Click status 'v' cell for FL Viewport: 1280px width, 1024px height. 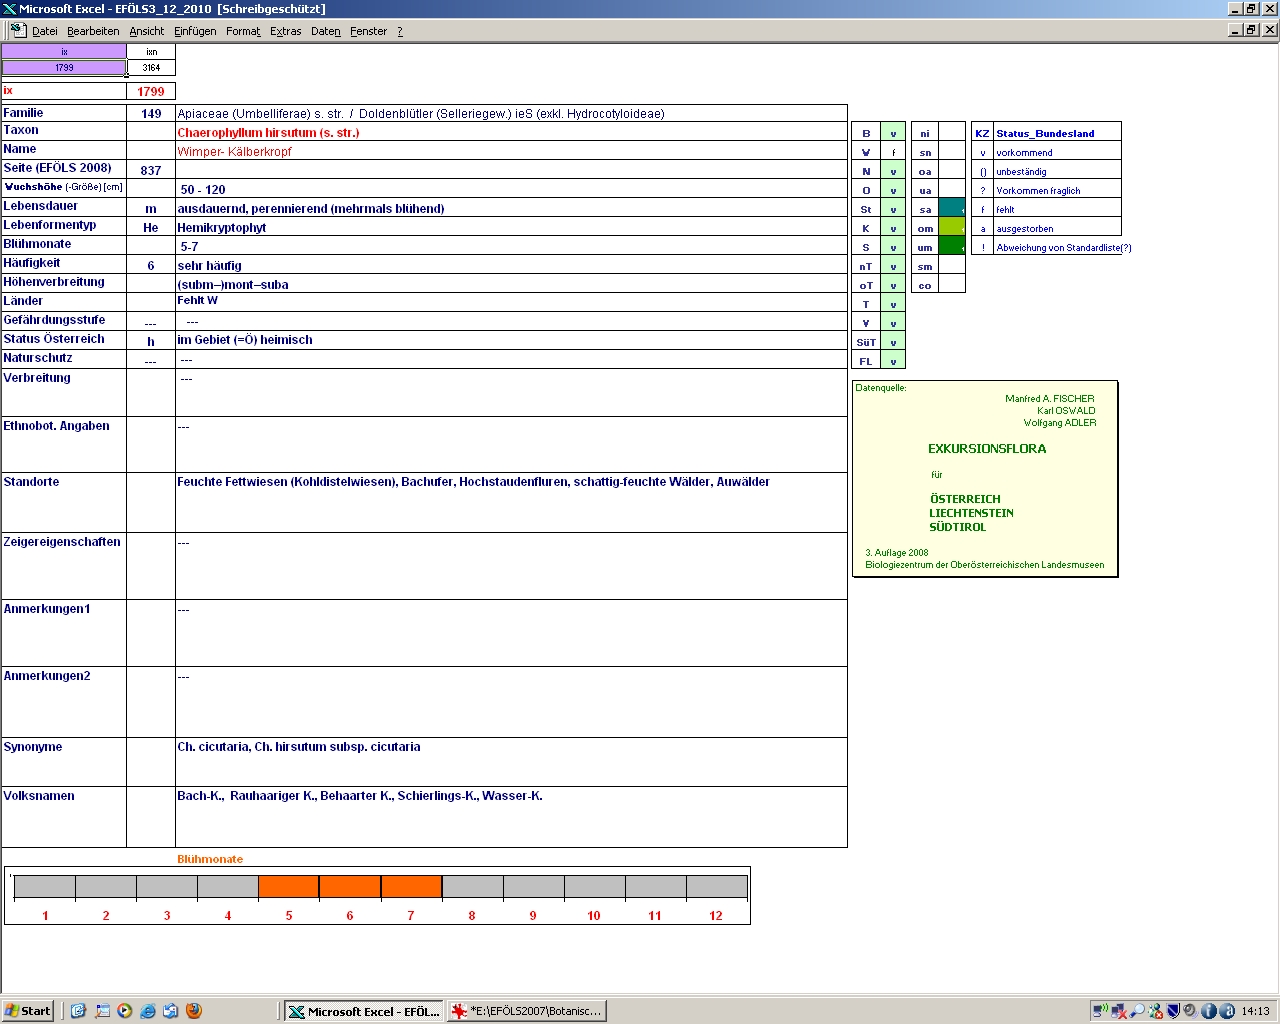point(893,361)
